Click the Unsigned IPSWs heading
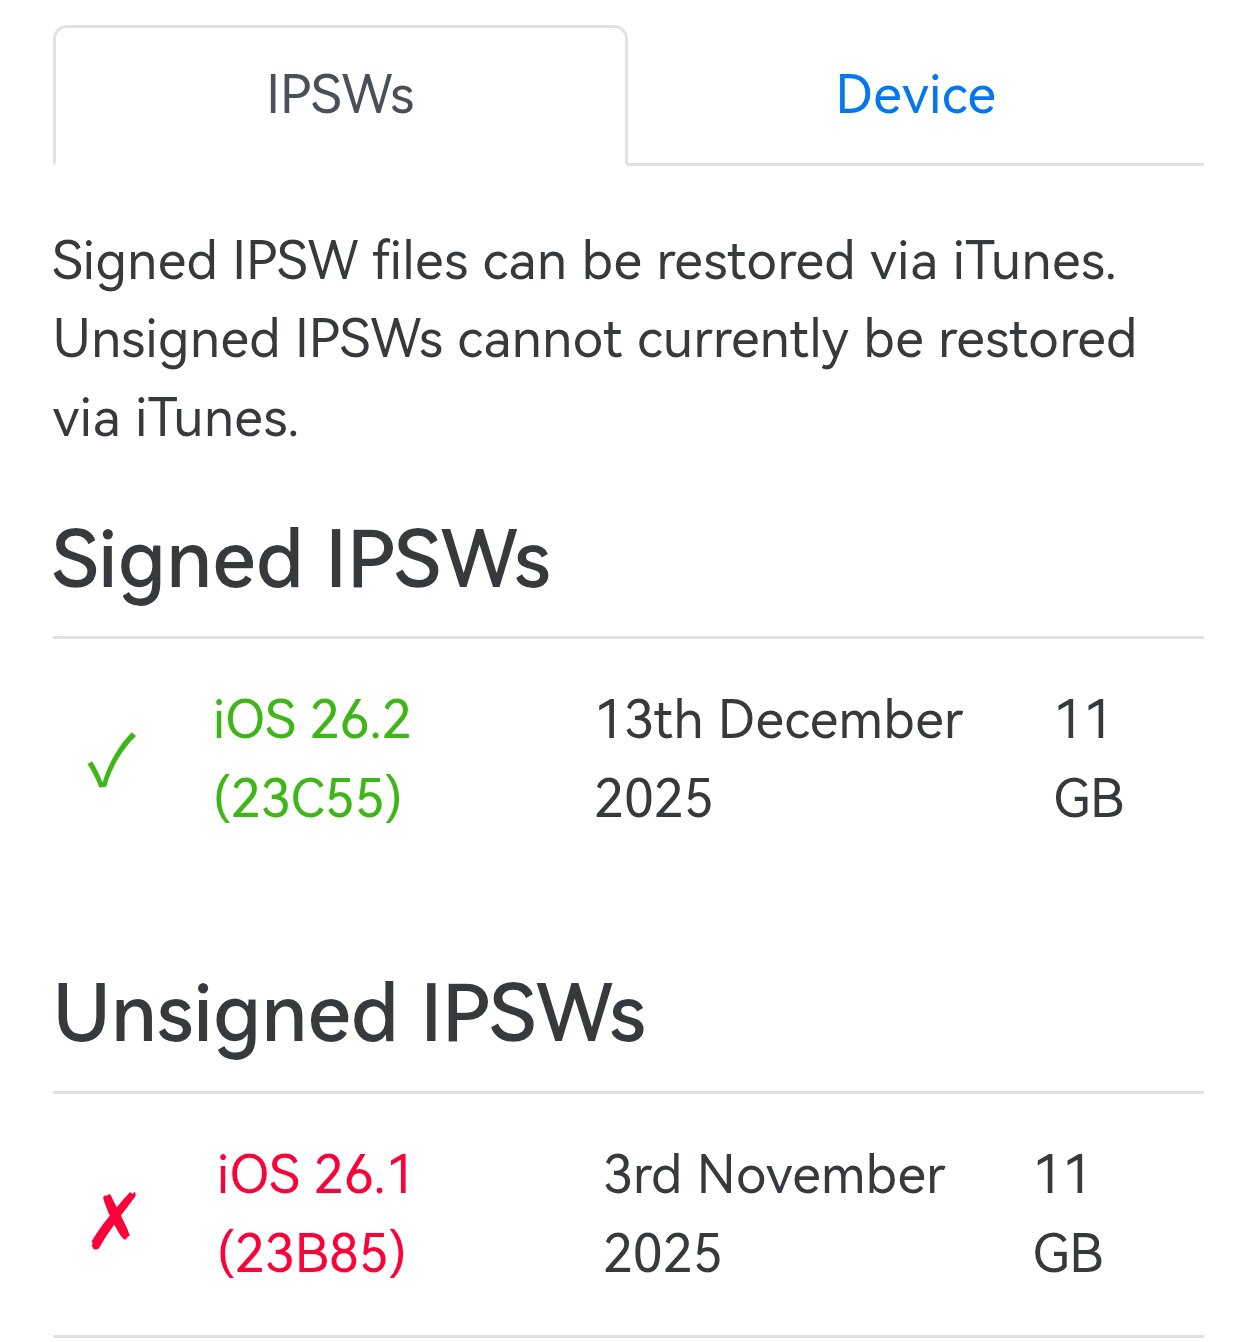This screenshot has width=1256, height=1342. pos(350,1018)
